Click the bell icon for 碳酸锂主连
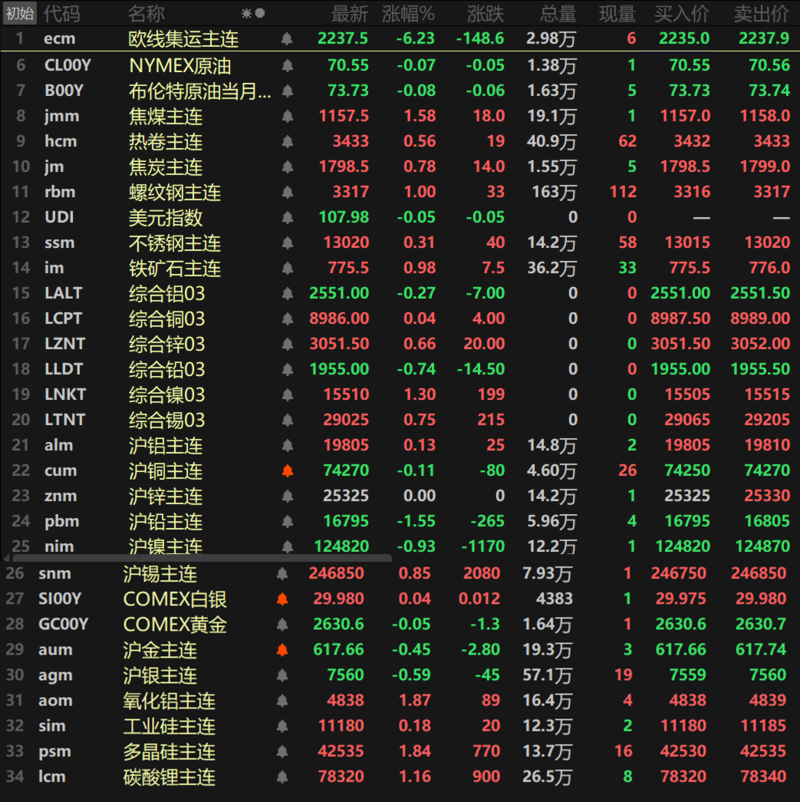The width and height of the screenshot is (800, 802). coord(282,777)
